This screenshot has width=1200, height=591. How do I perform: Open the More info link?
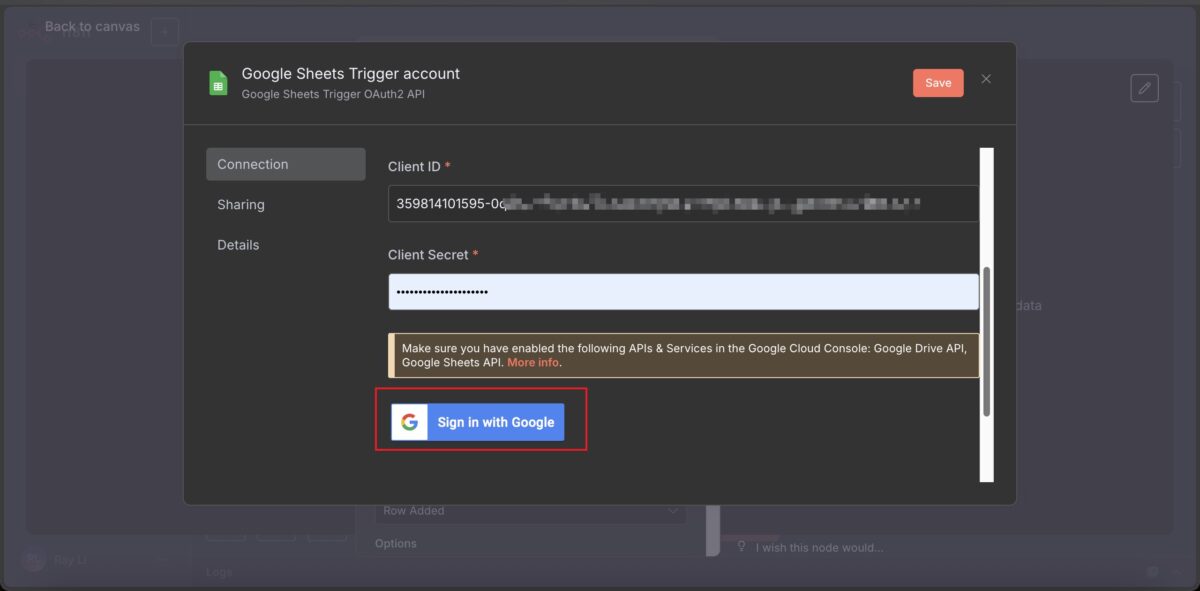point(533,362)
